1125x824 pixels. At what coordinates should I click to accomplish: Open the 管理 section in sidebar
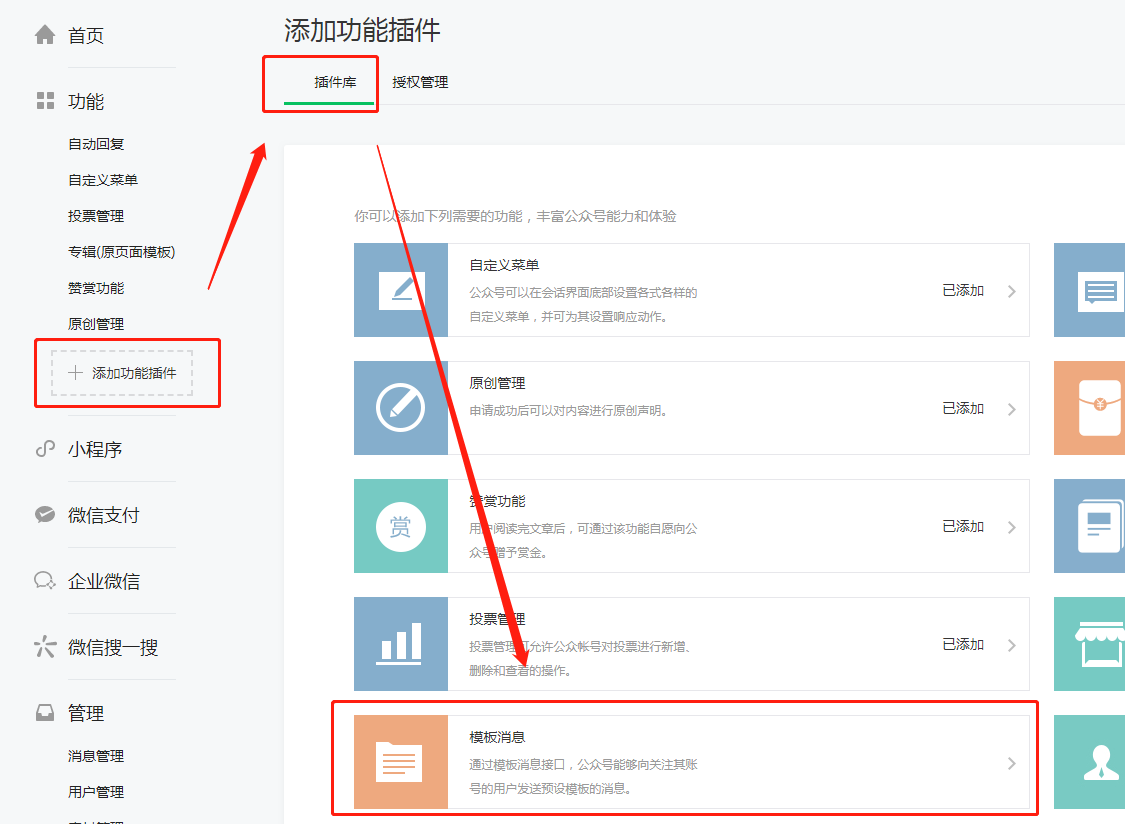coord(85,713)
